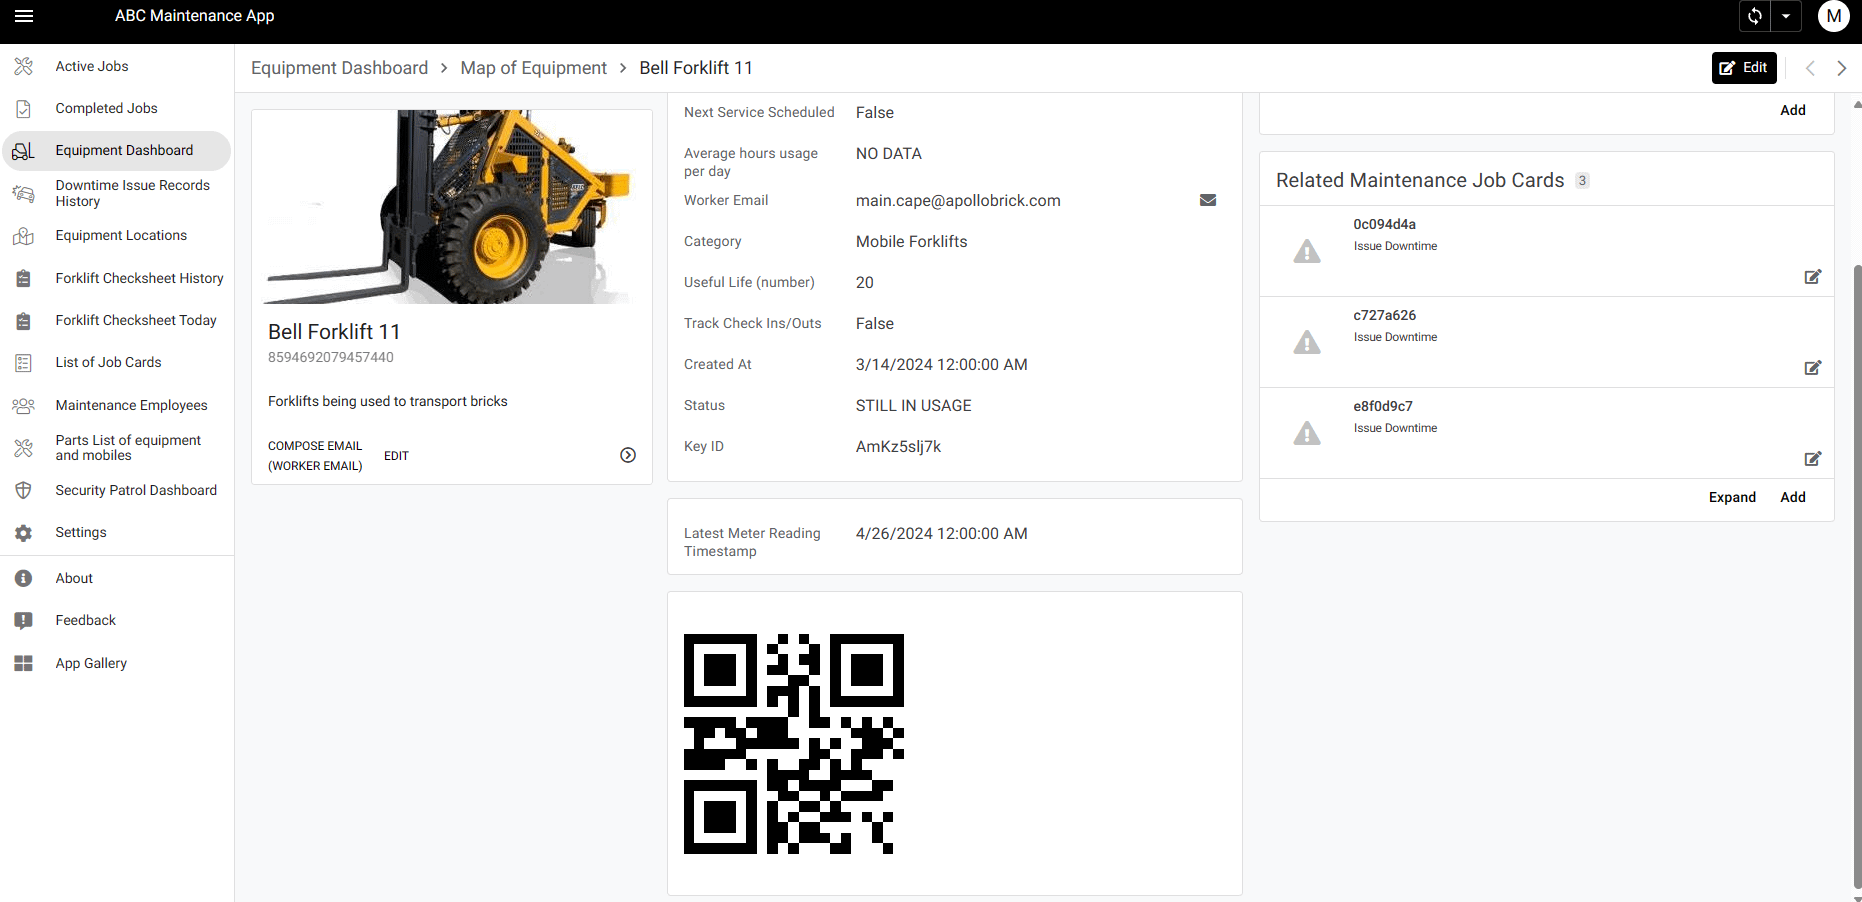This screenshot has width=1862, height=902.
Task: Click the equipment QR code image
Action: pyautogui.click(x=794, y=744)
